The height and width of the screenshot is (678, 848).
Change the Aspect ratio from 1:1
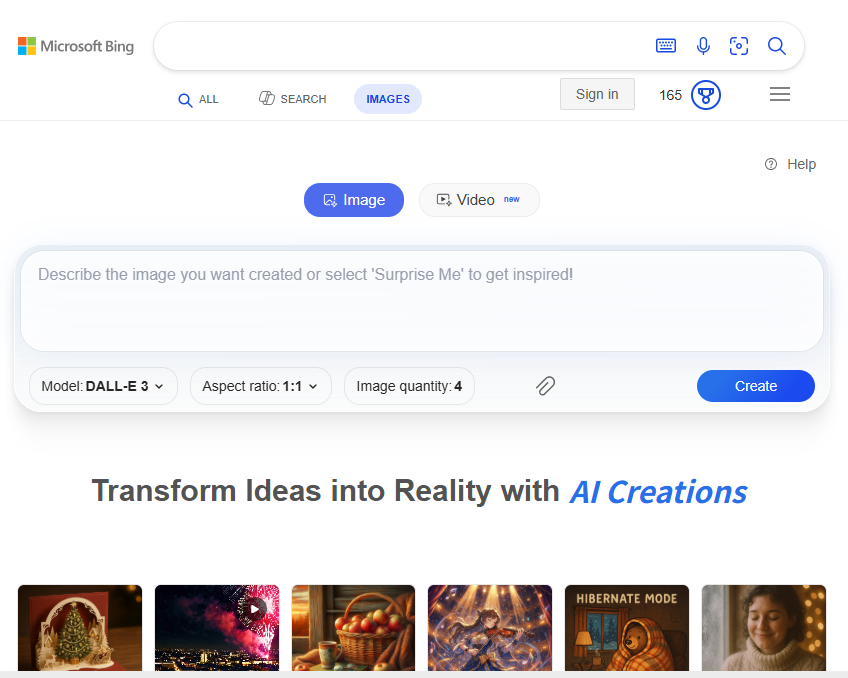point(260,386)
